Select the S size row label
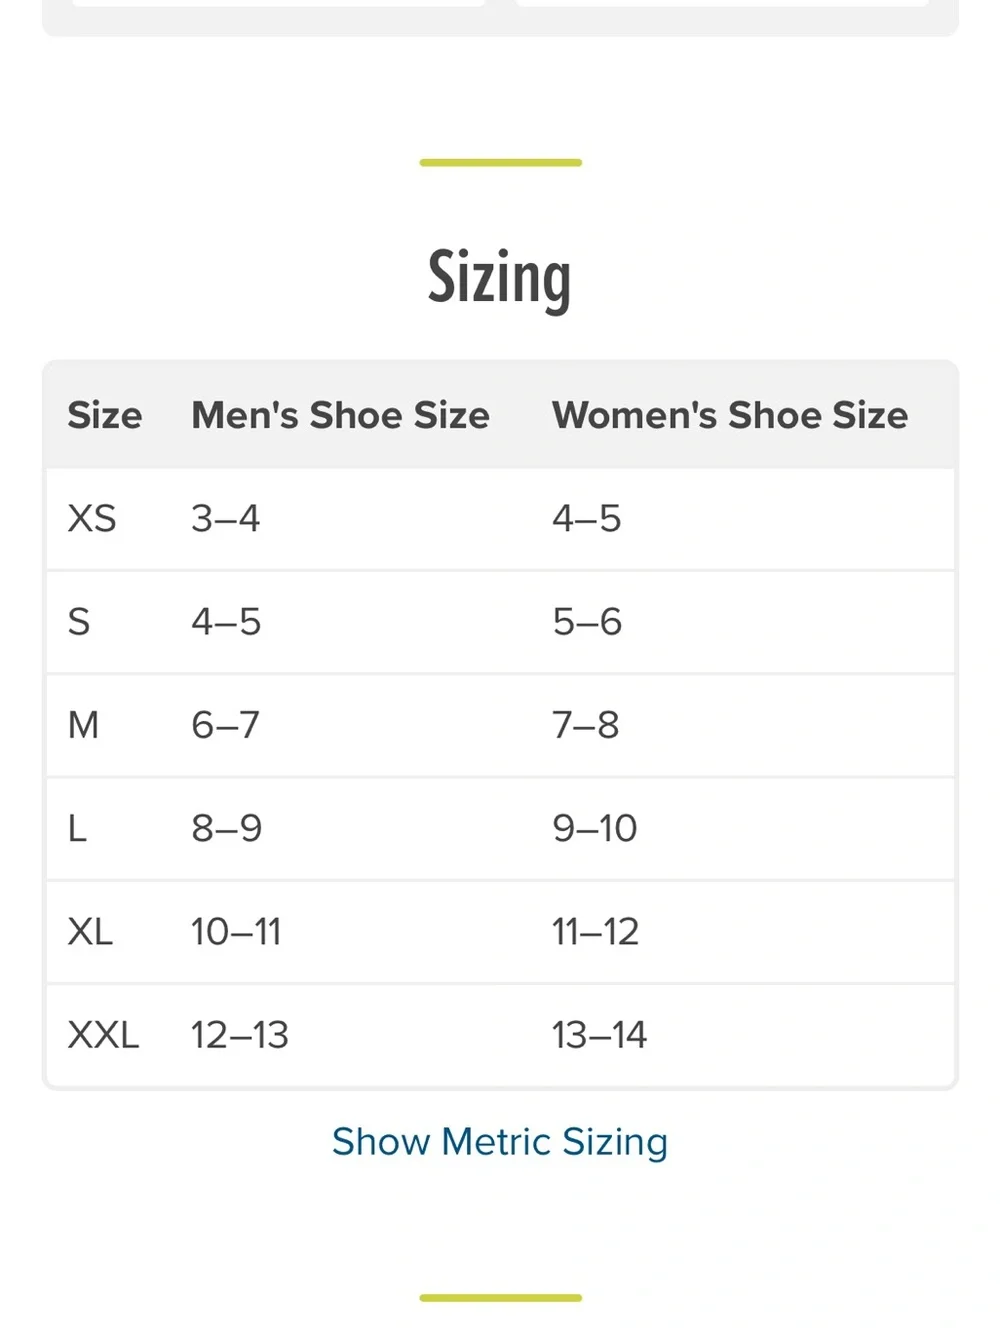Viewport: 1000px width, 1333px height. [x=79, y=621]
